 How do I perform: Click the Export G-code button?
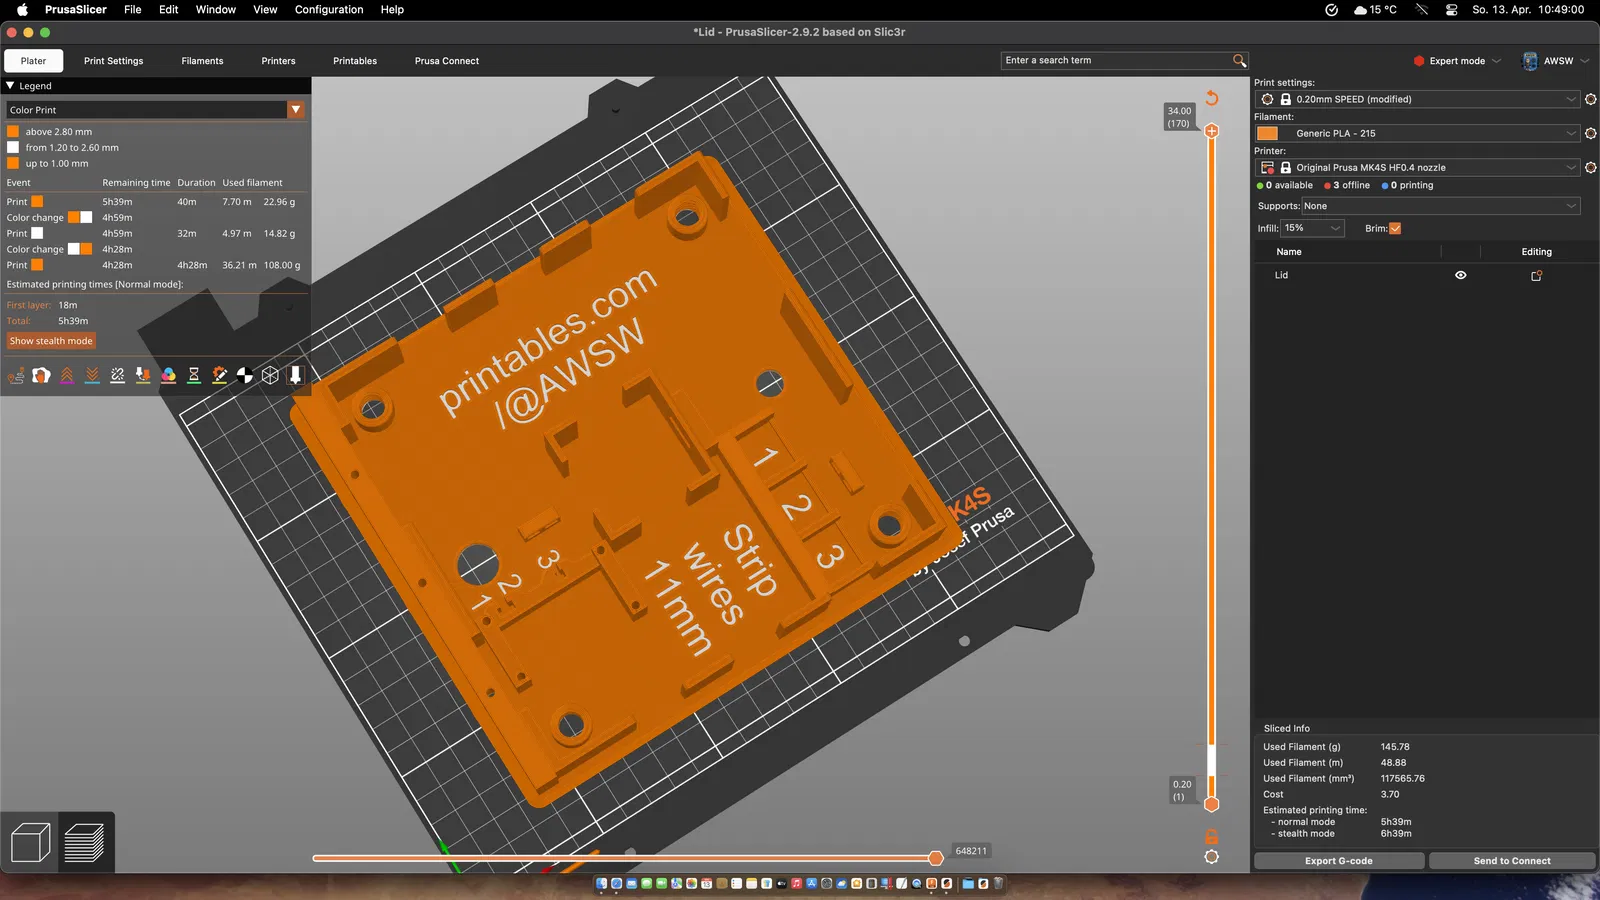(x=1338, y=861)
